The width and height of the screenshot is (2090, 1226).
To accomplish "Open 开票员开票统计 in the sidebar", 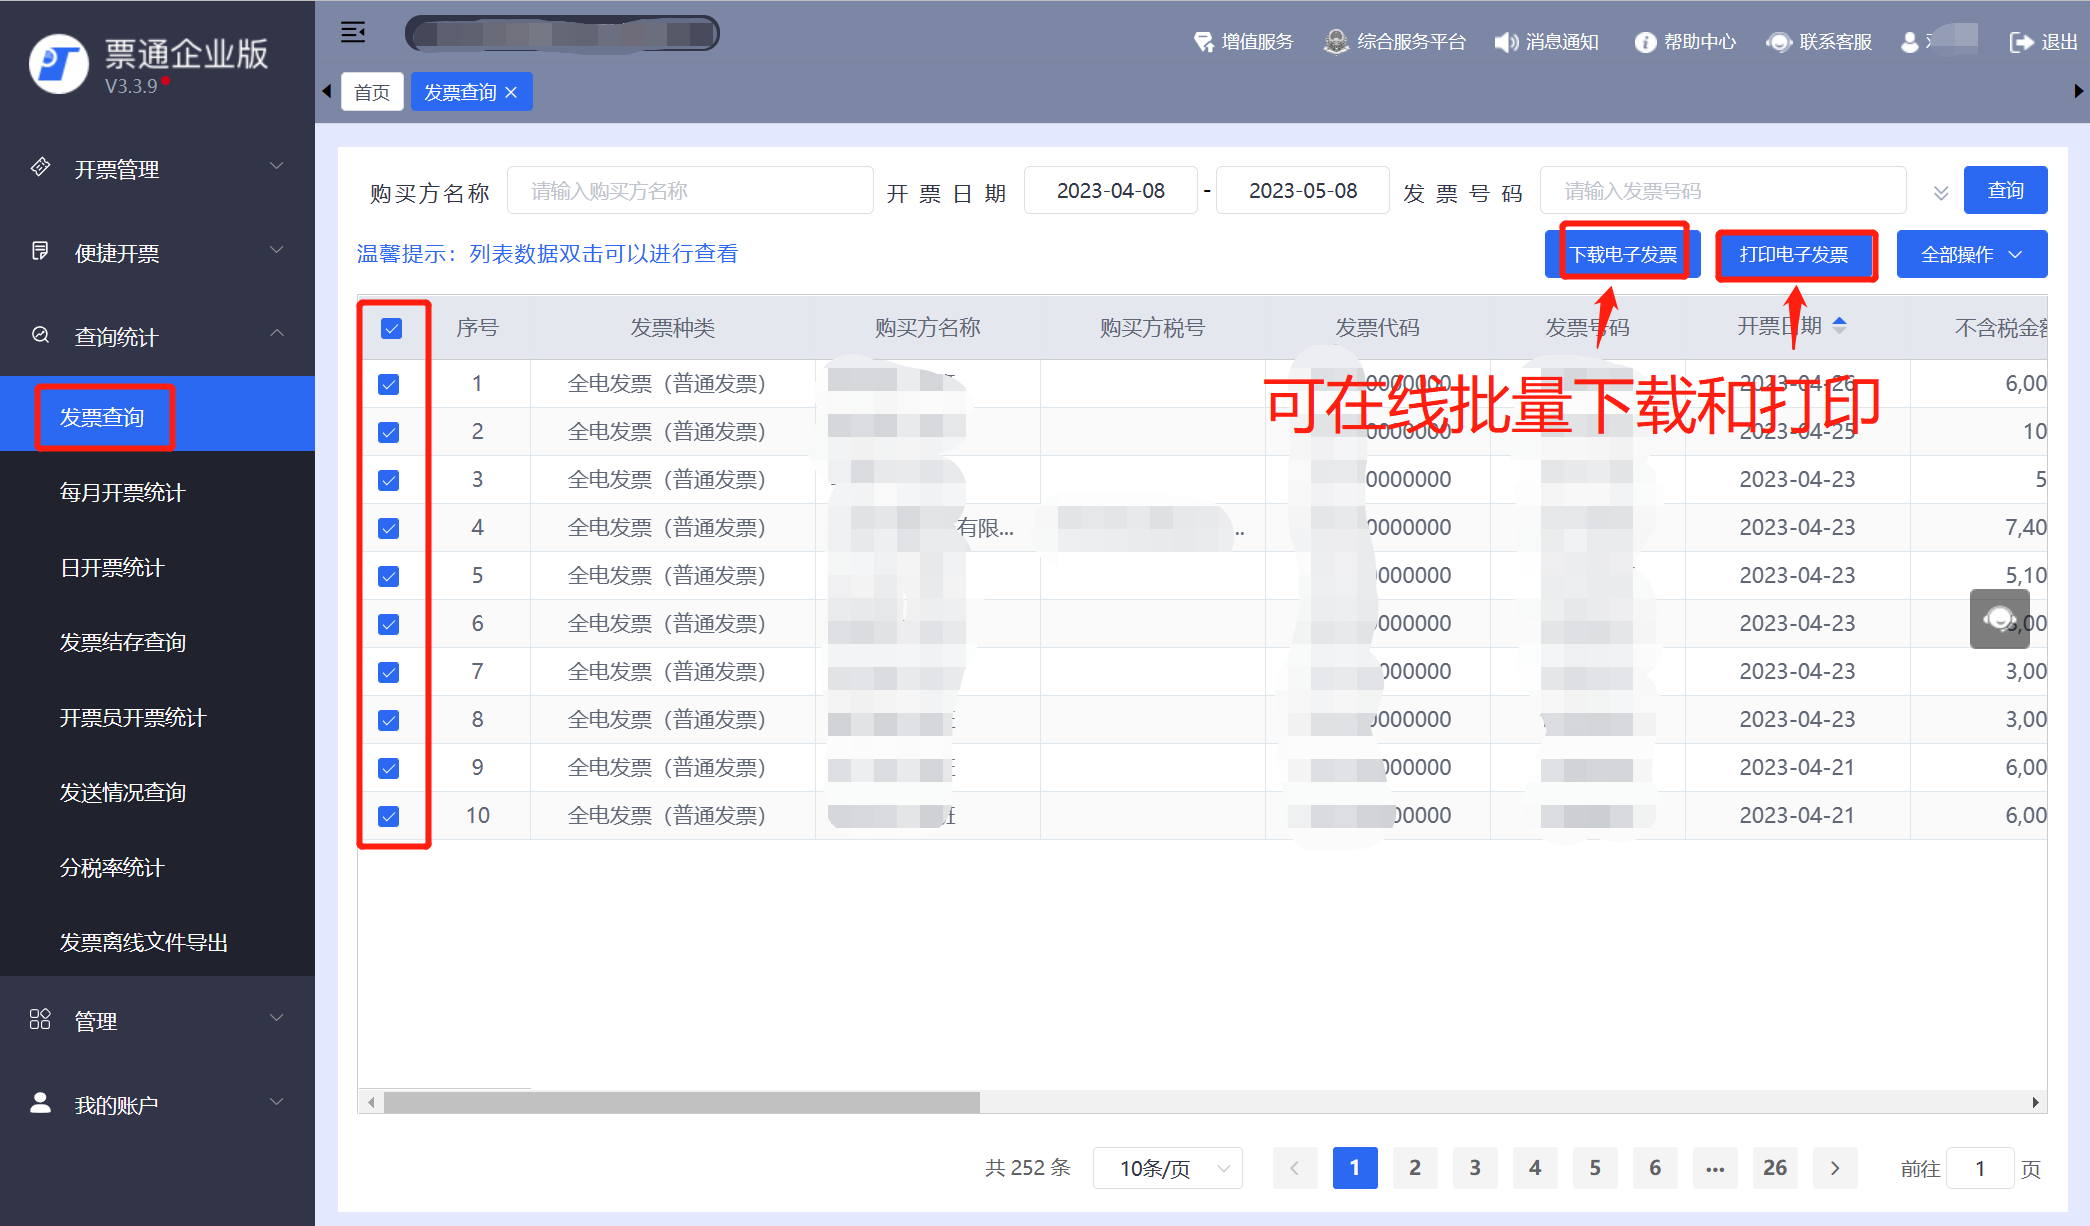I will click(157, 717).
